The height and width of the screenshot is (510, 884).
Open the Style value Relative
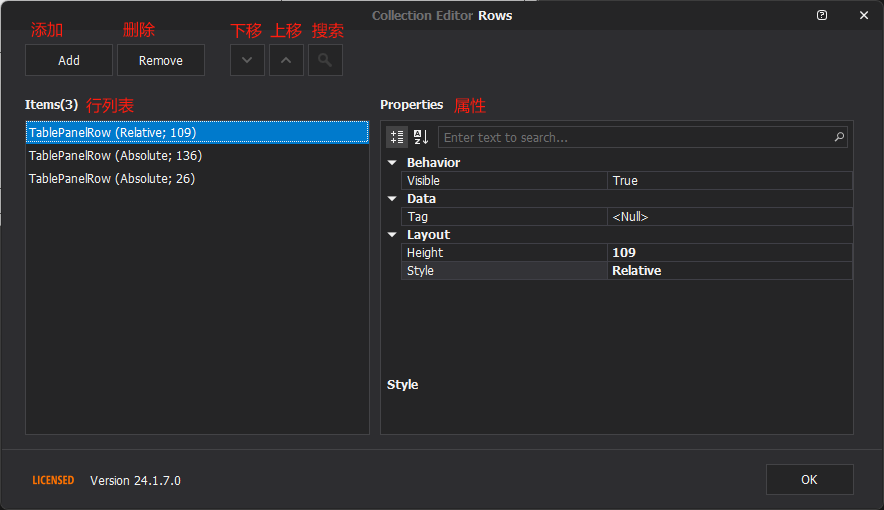point(730,270)
